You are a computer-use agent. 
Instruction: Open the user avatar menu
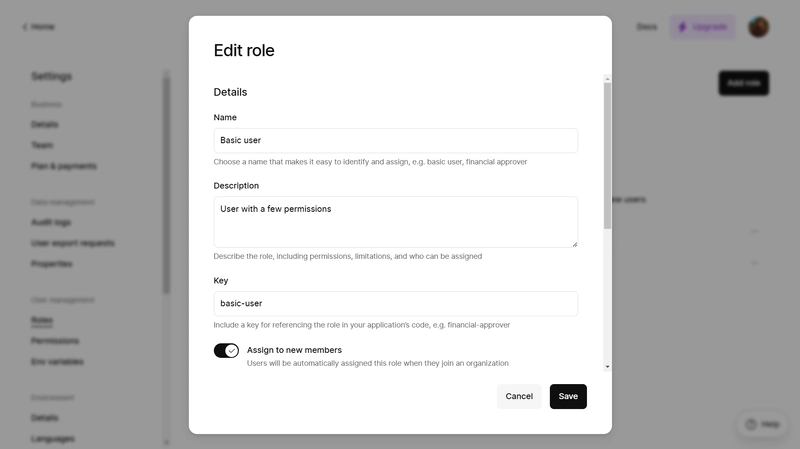(x=758, y=27)
